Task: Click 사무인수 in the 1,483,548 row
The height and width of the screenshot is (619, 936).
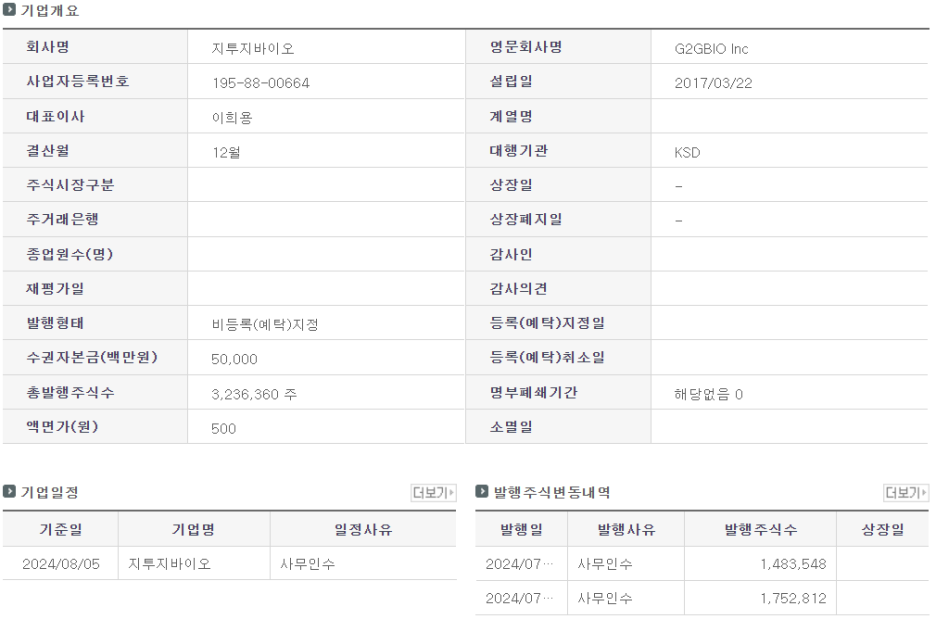Action: [x=605, y=564]
